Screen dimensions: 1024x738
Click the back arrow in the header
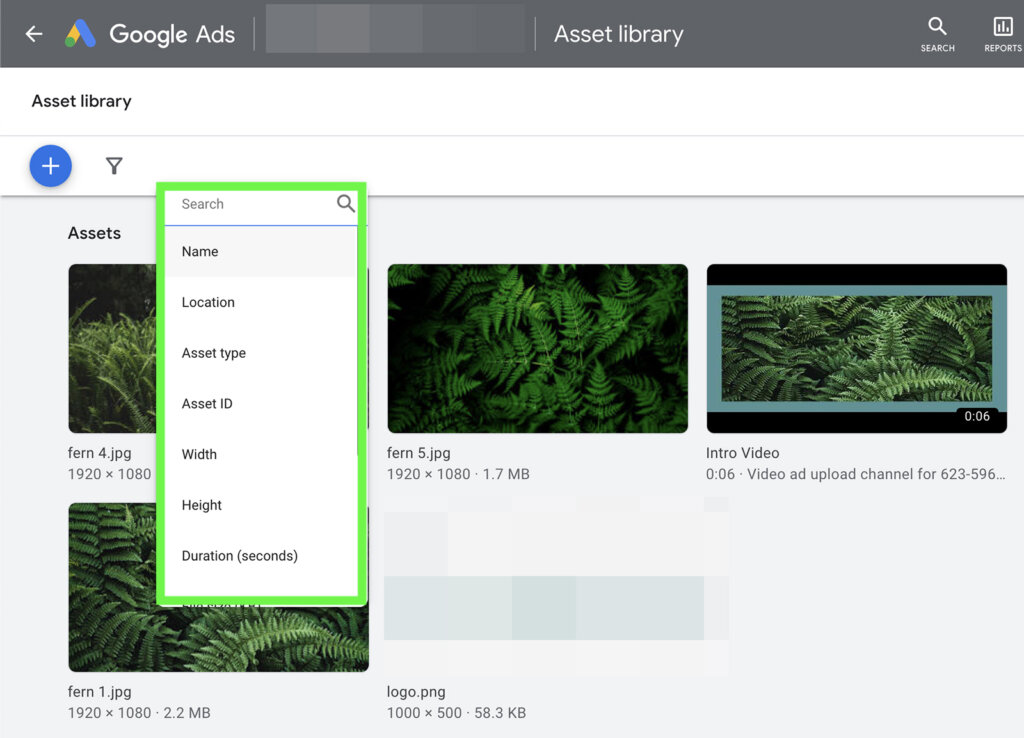point(33,33)
